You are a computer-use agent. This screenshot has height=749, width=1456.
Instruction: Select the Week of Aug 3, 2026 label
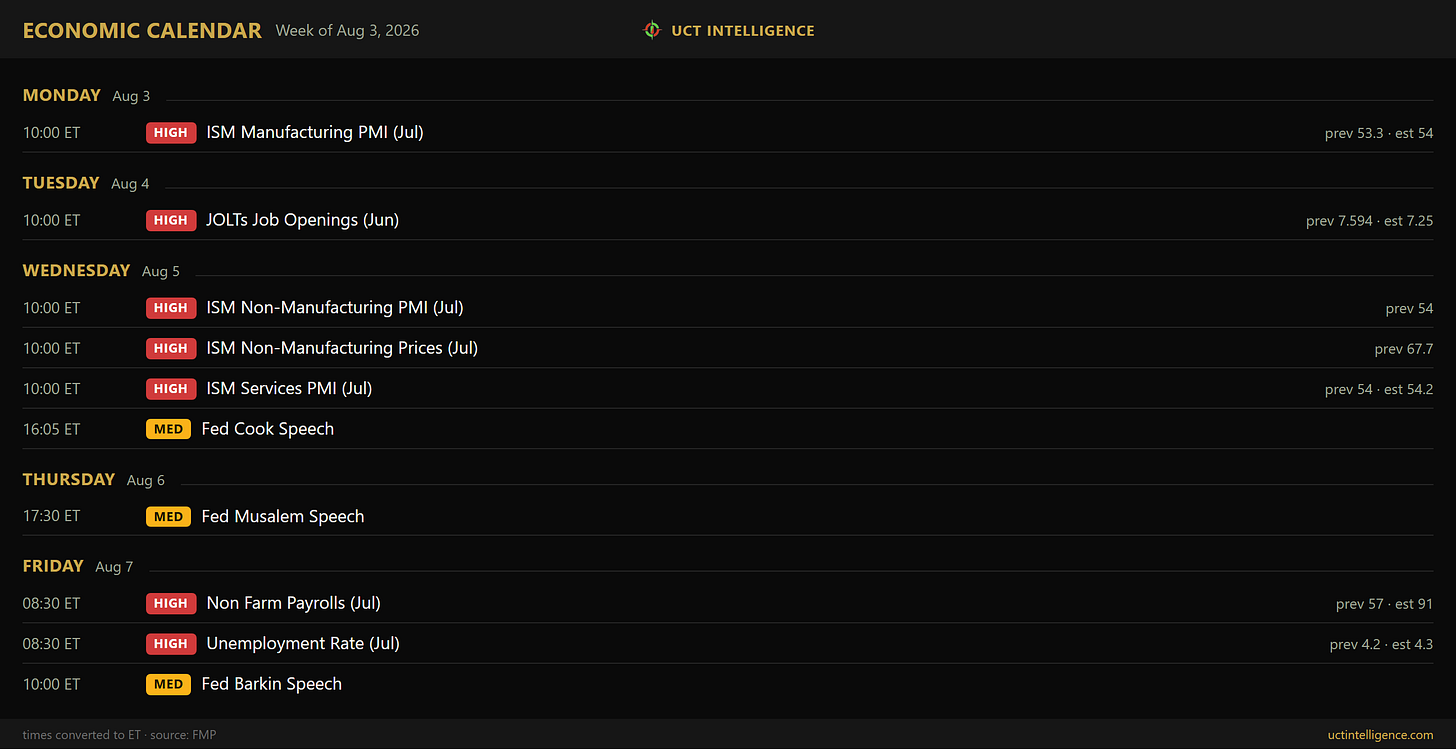pos(348,31)
